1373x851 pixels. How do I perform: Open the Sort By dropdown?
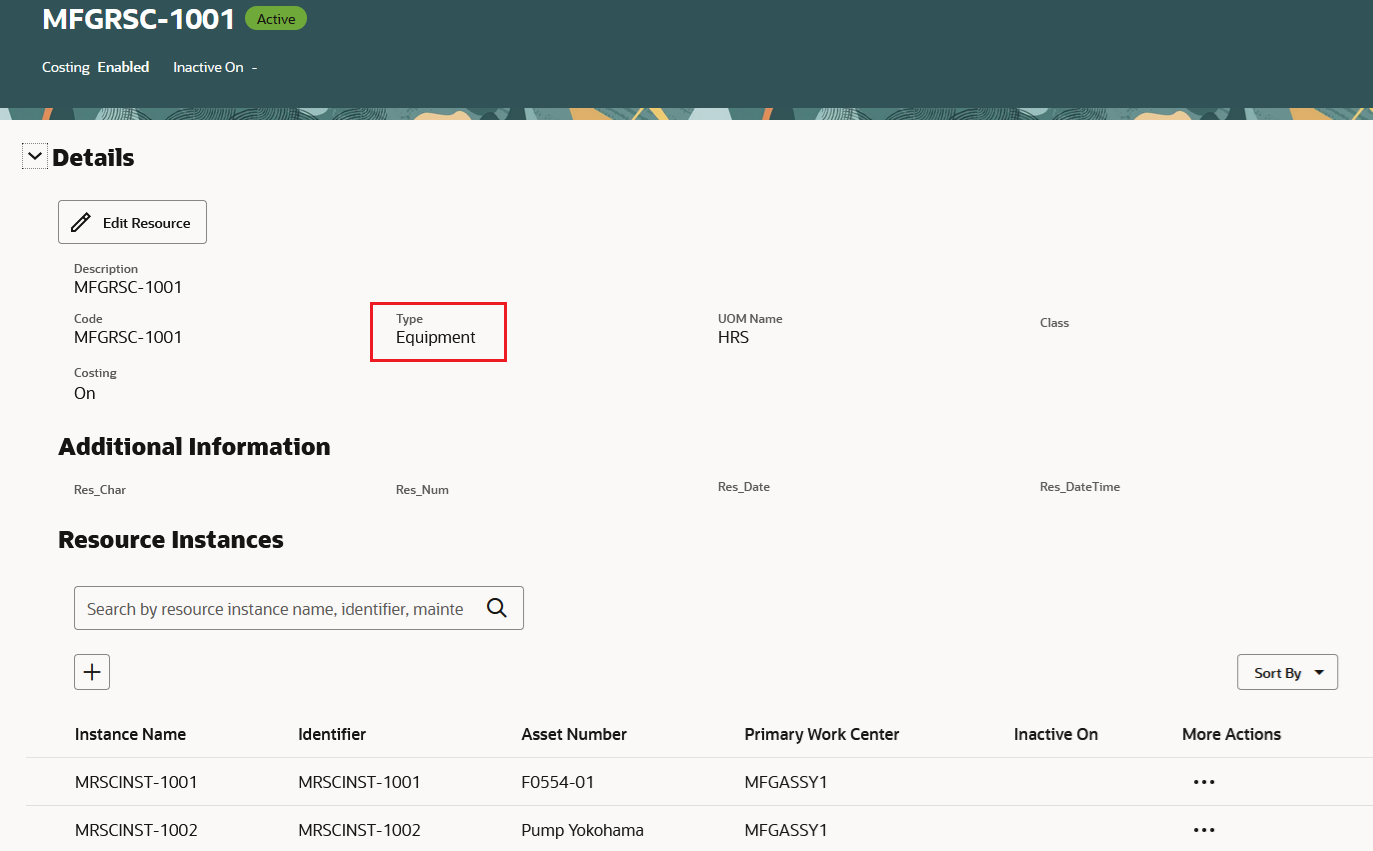pyautogui.click(x=1288, y=673)
